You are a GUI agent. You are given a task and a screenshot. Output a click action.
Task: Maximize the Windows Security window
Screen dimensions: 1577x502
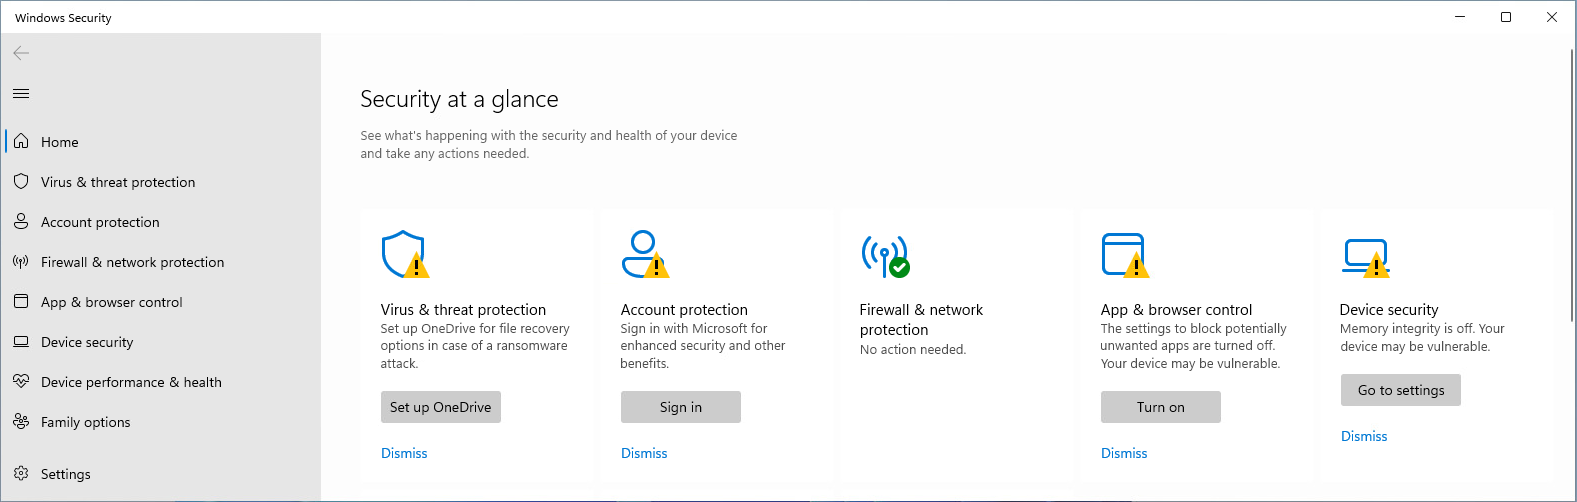tap(1506, 17)
